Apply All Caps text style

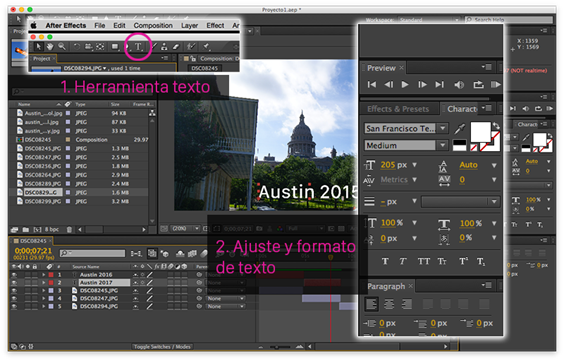pos(424,261)
